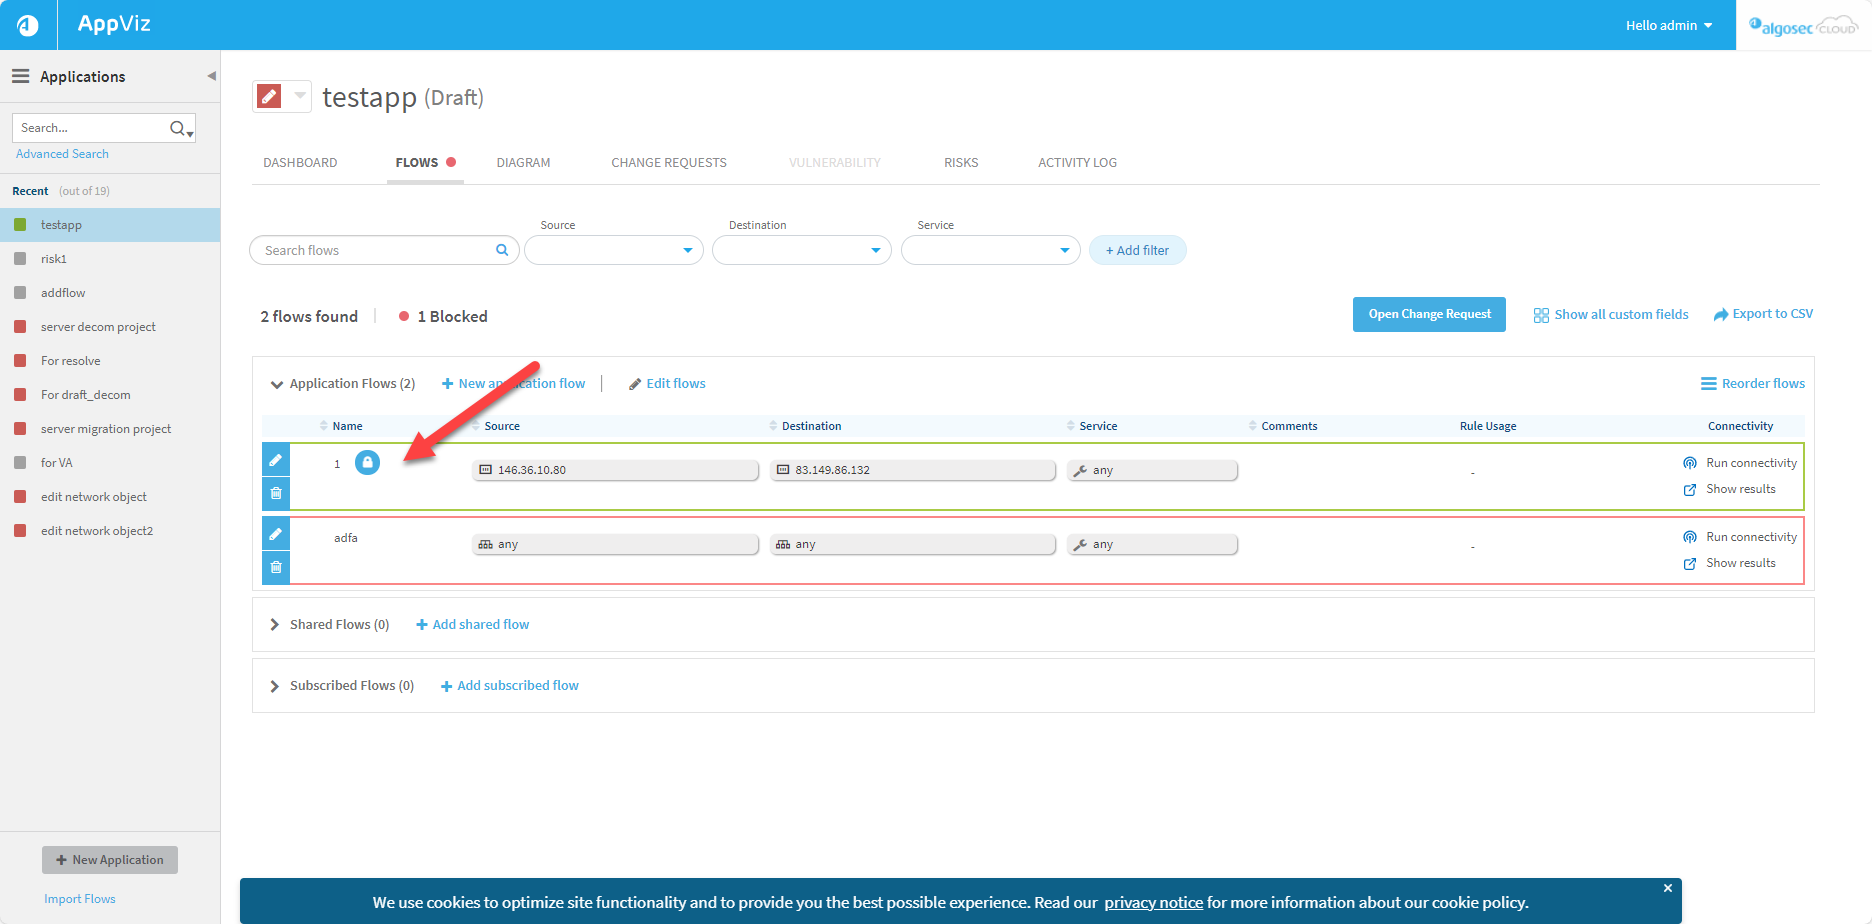
Task: Open the Source filter dropdown
Action: (614, 250)
